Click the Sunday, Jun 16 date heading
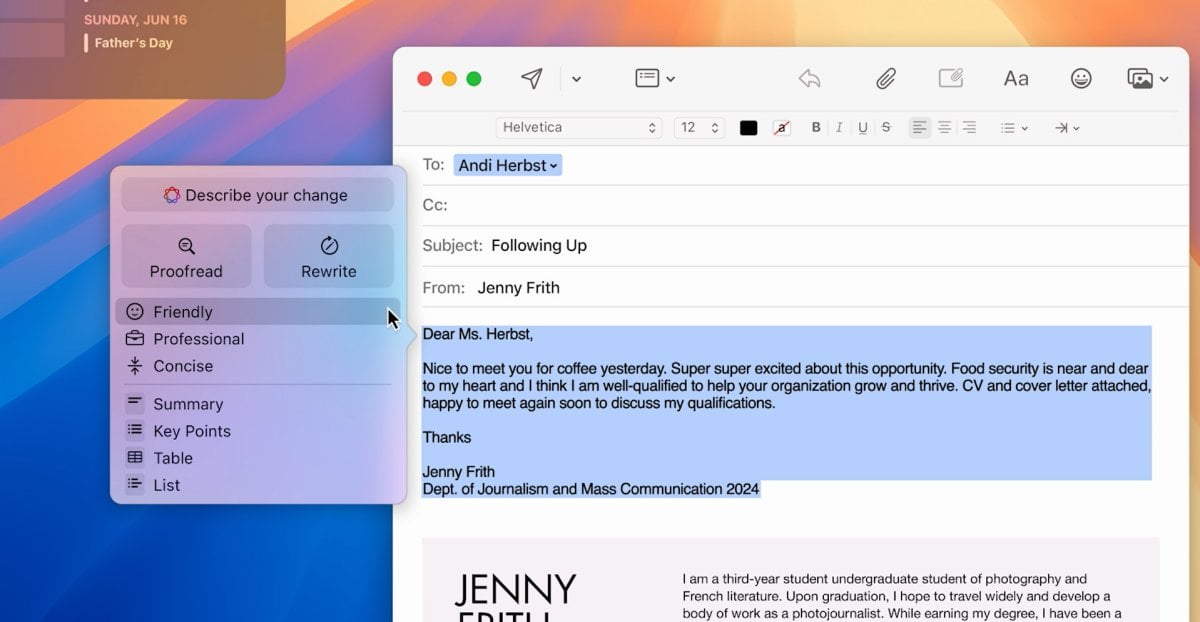Viewport: 1200px width, 622px height. 135,20
